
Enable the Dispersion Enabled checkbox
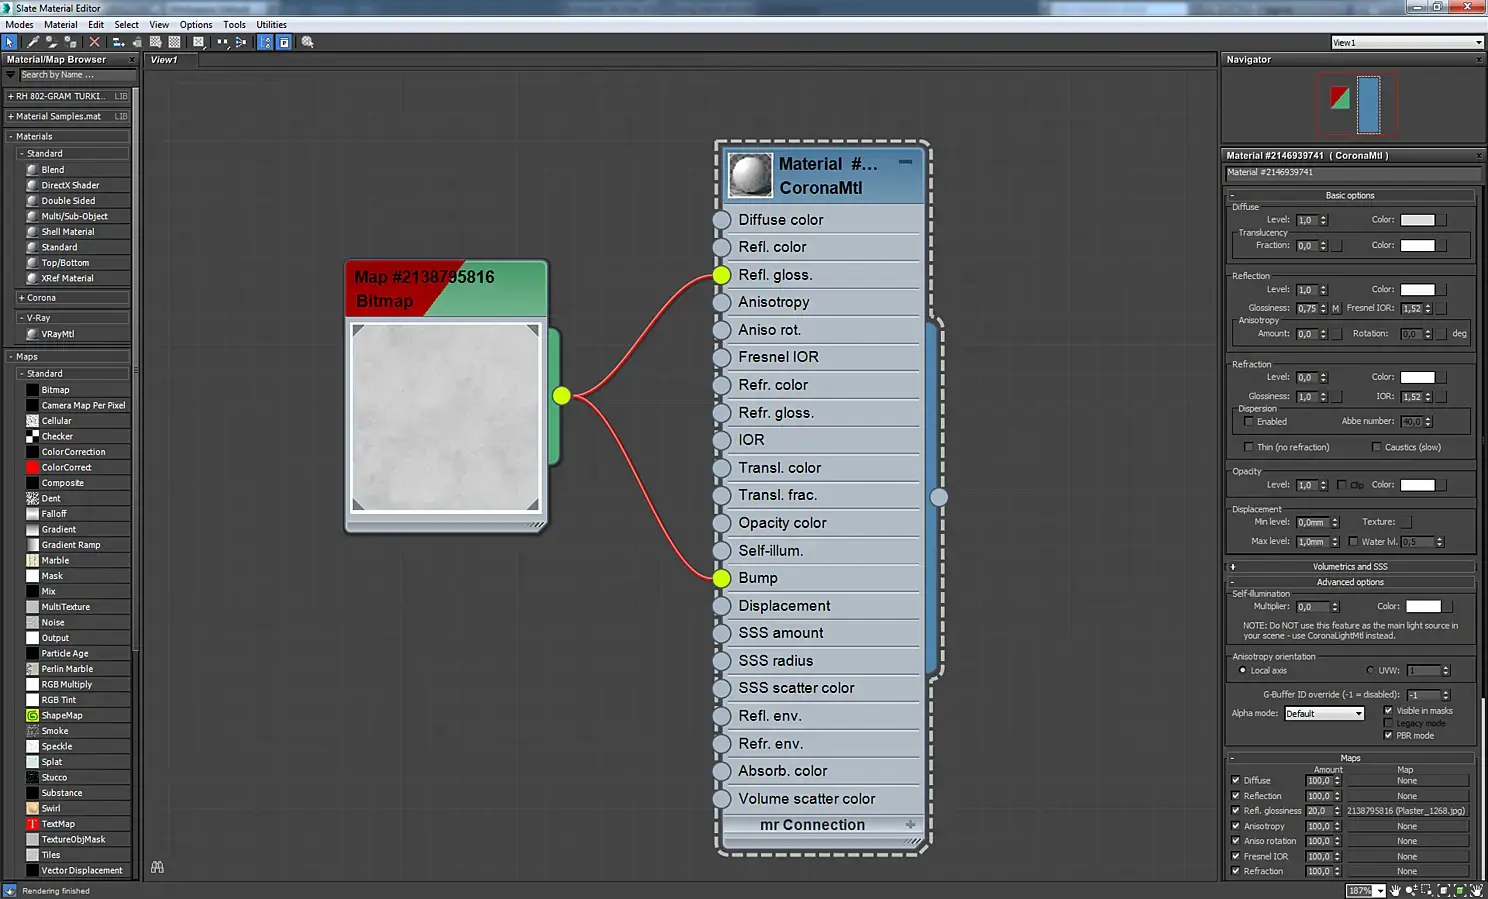[x=1248, y=422]
